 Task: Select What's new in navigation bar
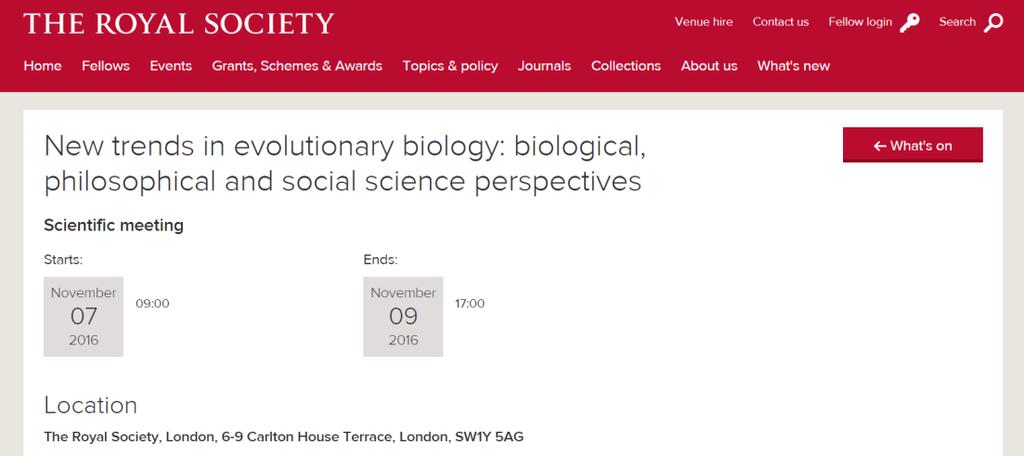point(793,66)
